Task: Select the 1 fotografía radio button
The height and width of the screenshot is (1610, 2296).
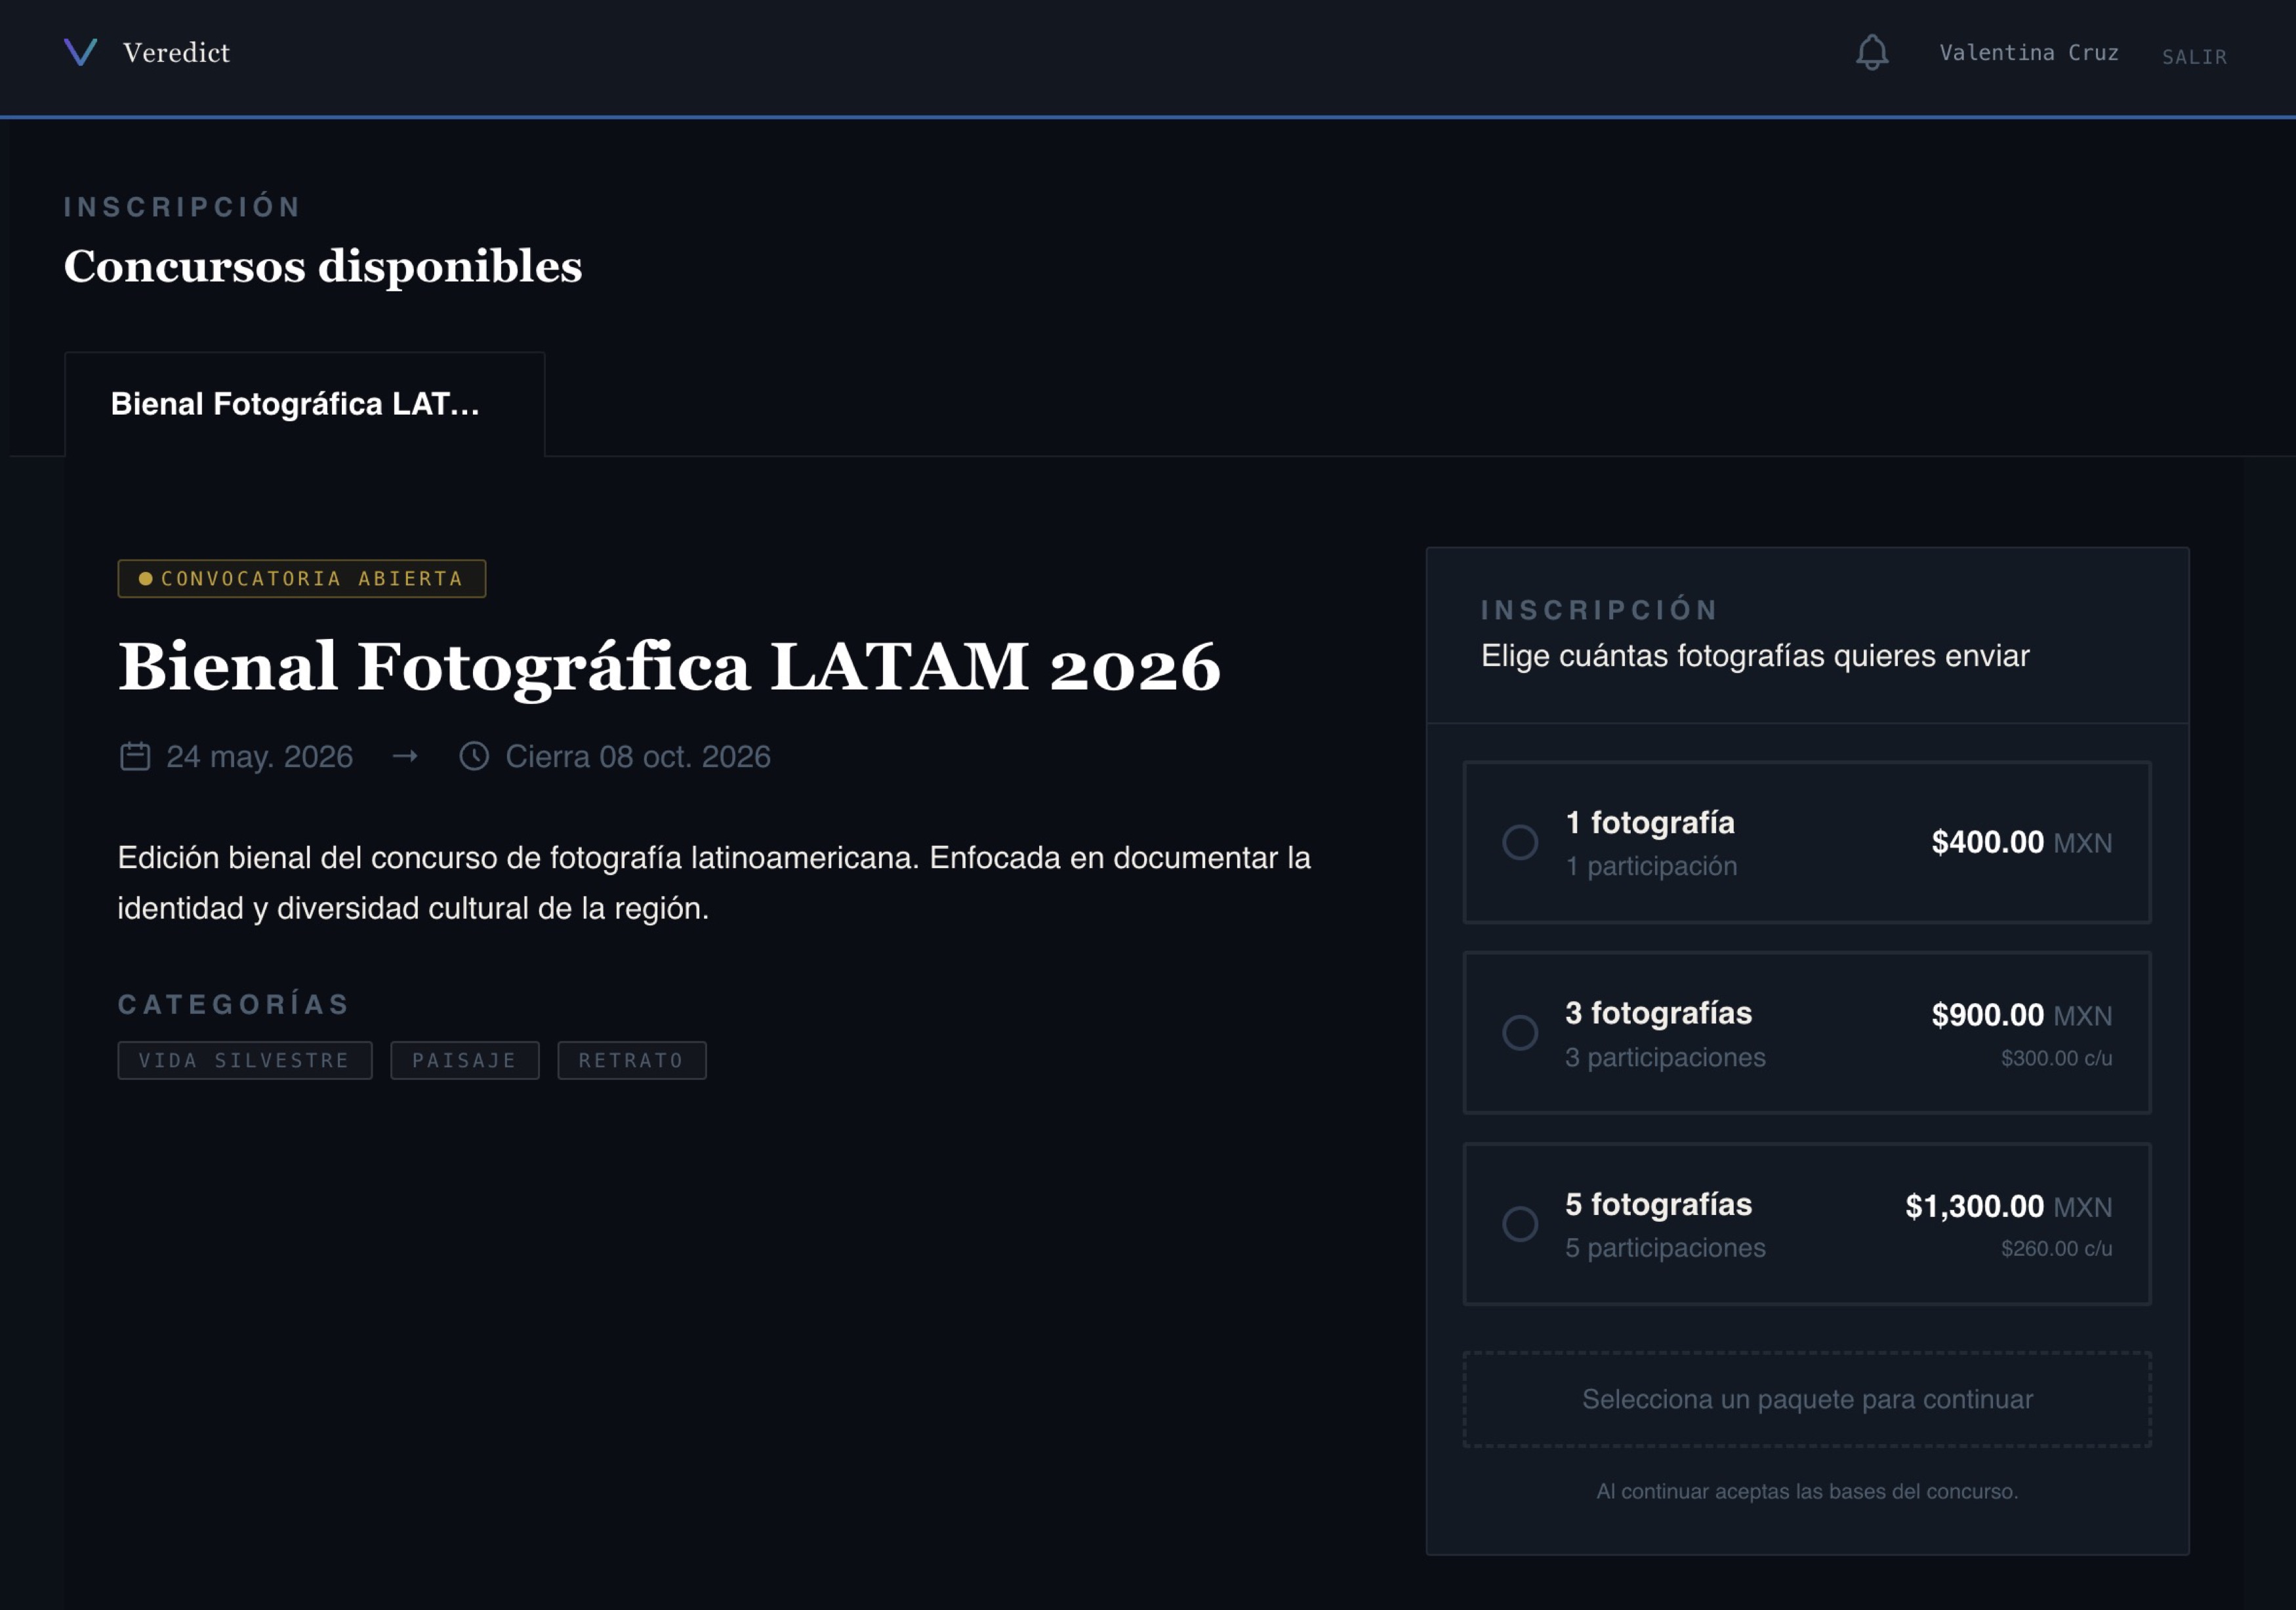Action: click(x=1520, y=842)
